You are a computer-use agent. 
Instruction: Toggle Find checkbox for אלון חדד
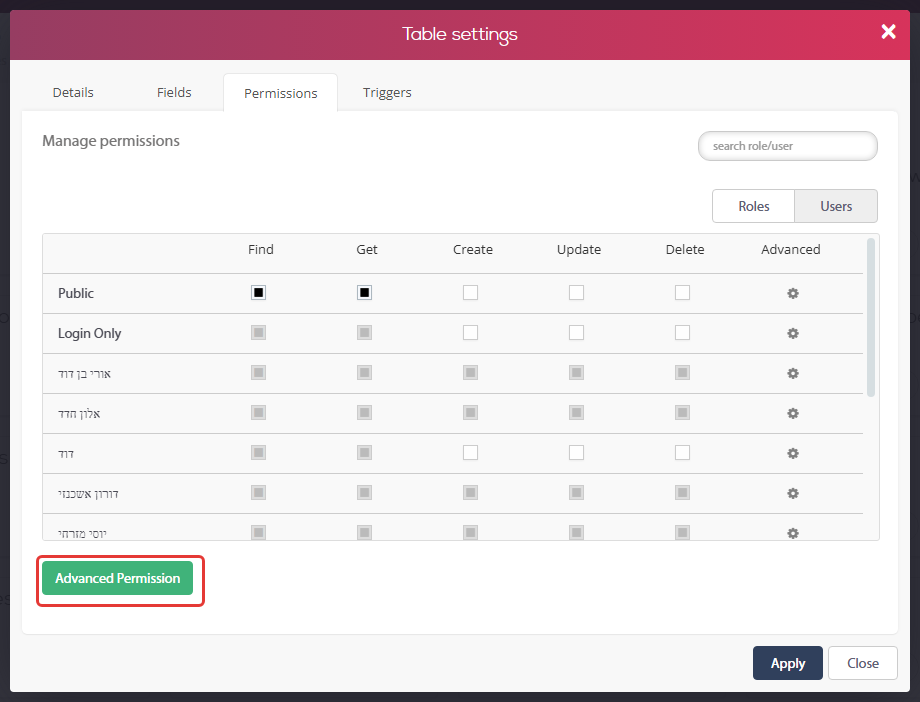(258, 412)
